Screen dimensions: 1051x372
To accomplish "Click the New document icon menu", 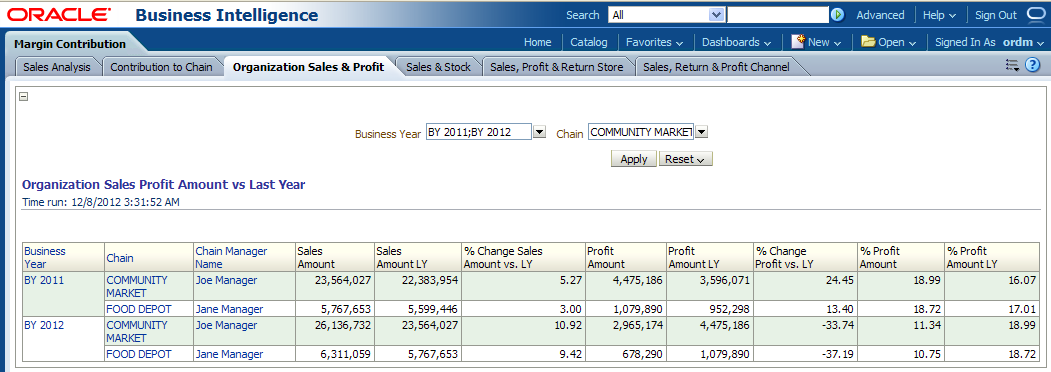I will [x=816, y=42].
